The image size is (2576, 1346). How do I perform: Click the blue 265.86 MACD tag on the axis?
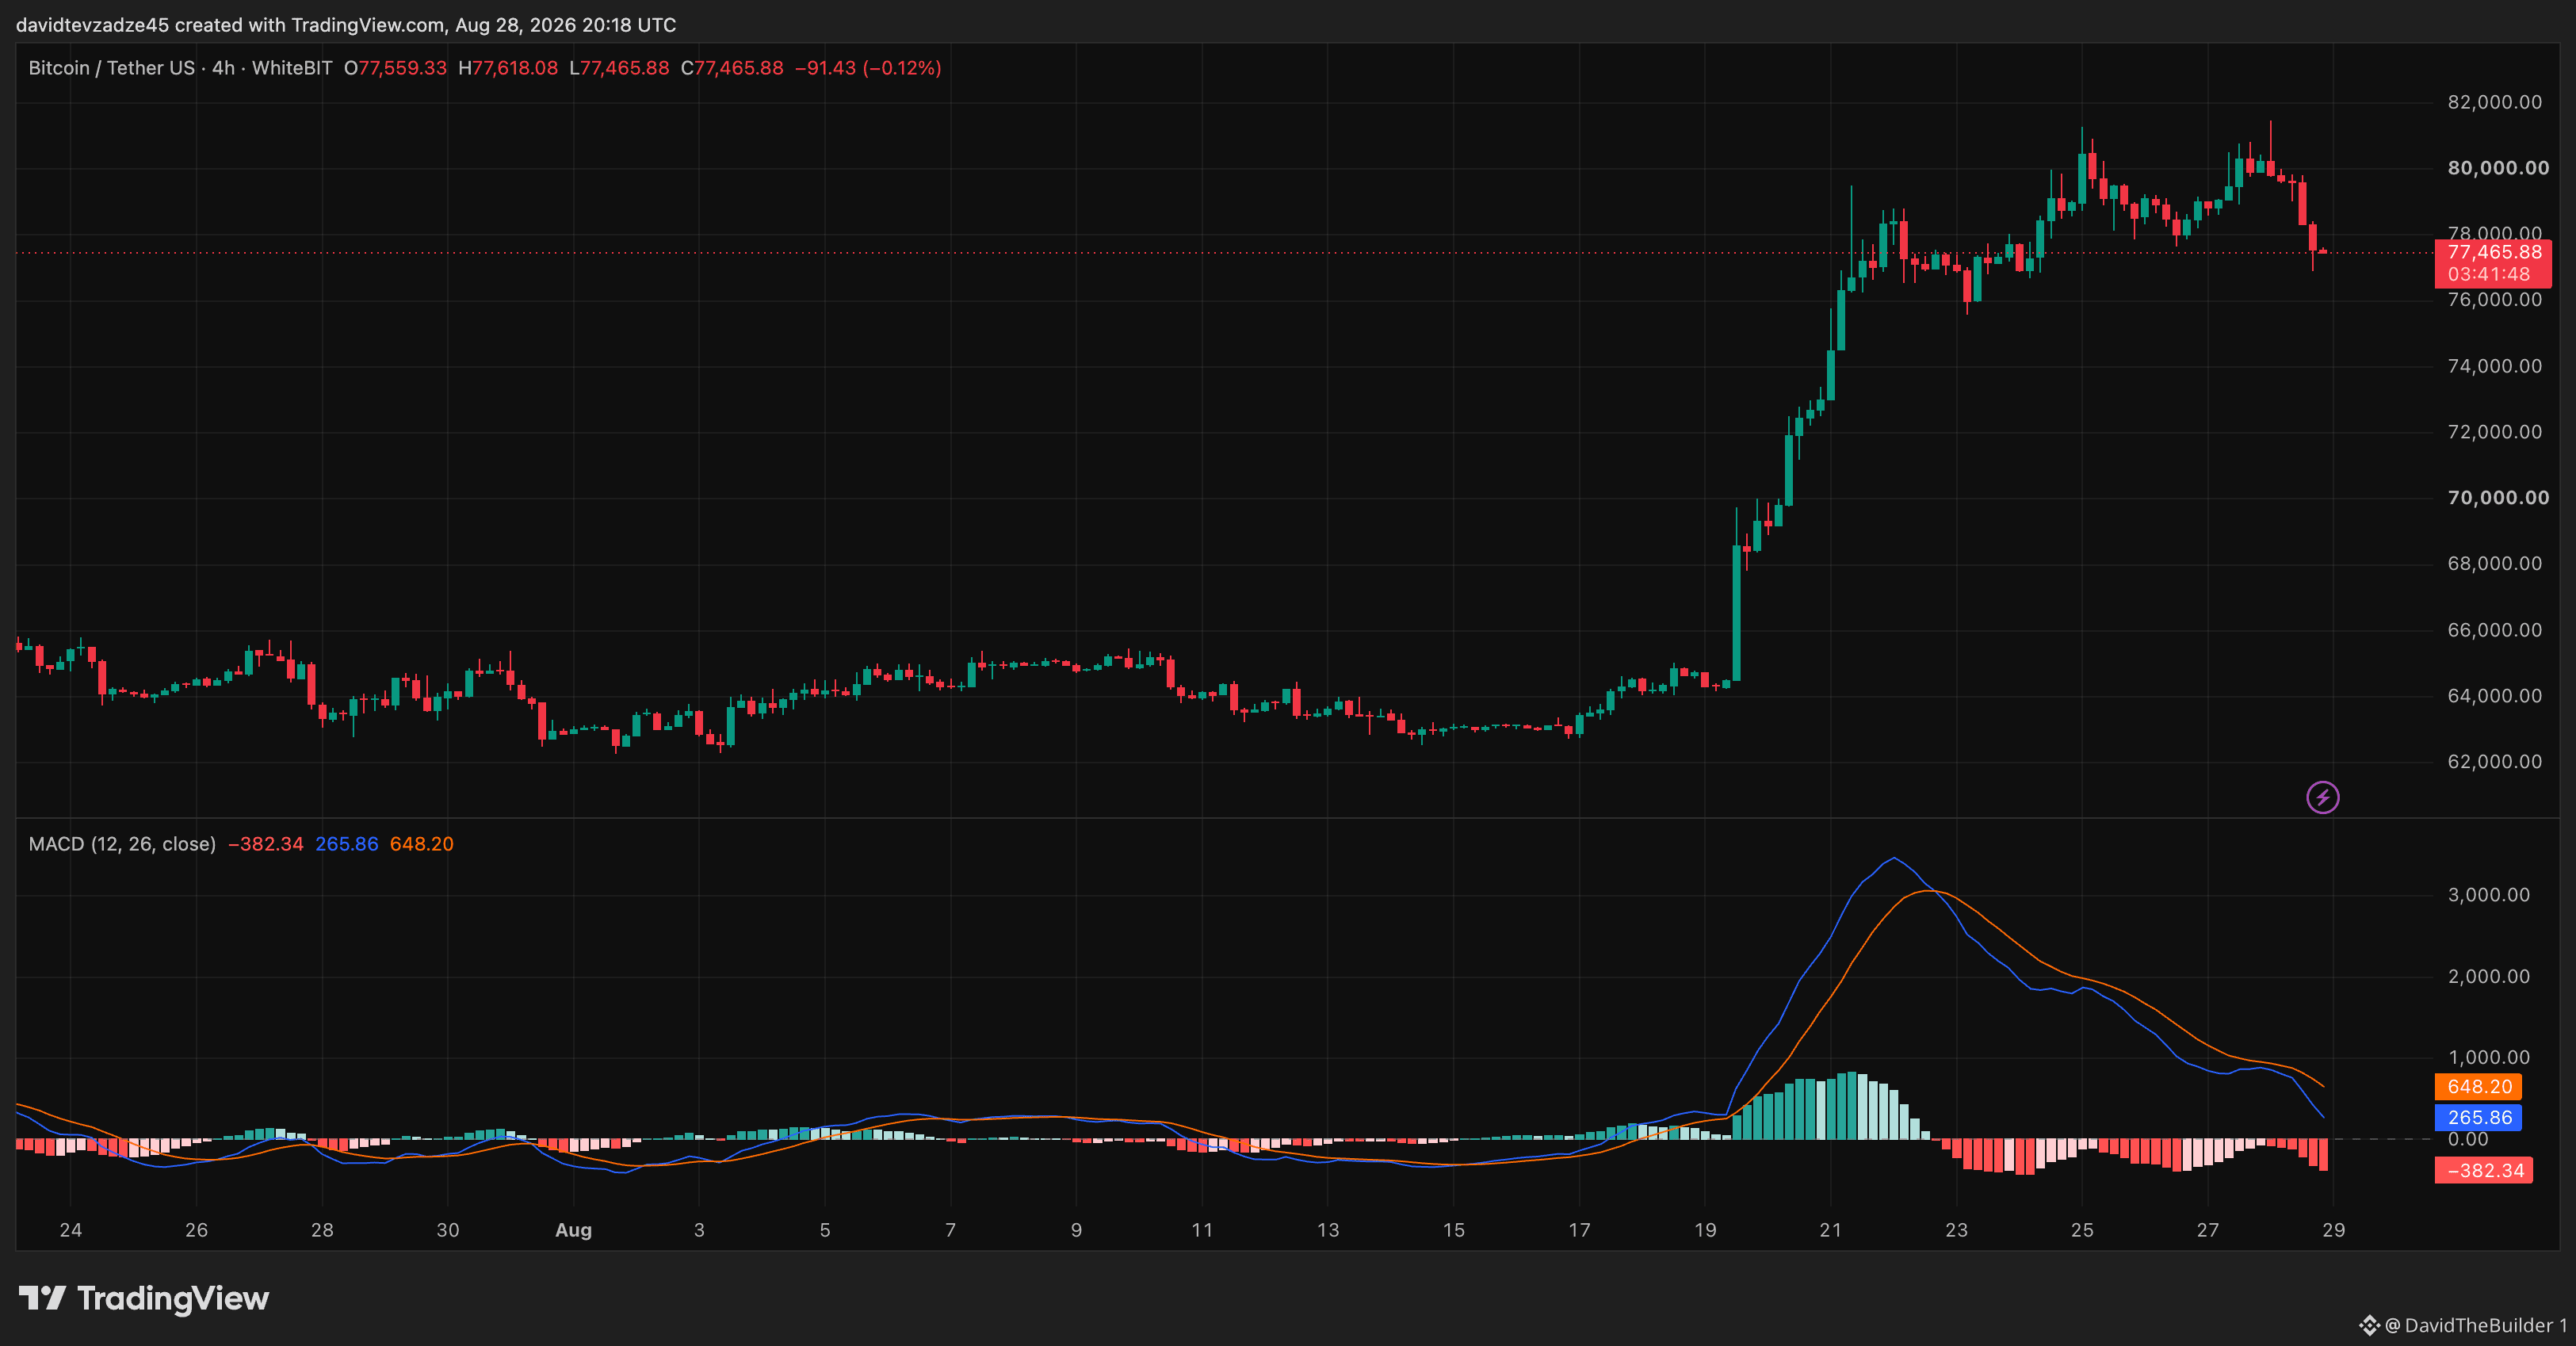point(2478,1118)
